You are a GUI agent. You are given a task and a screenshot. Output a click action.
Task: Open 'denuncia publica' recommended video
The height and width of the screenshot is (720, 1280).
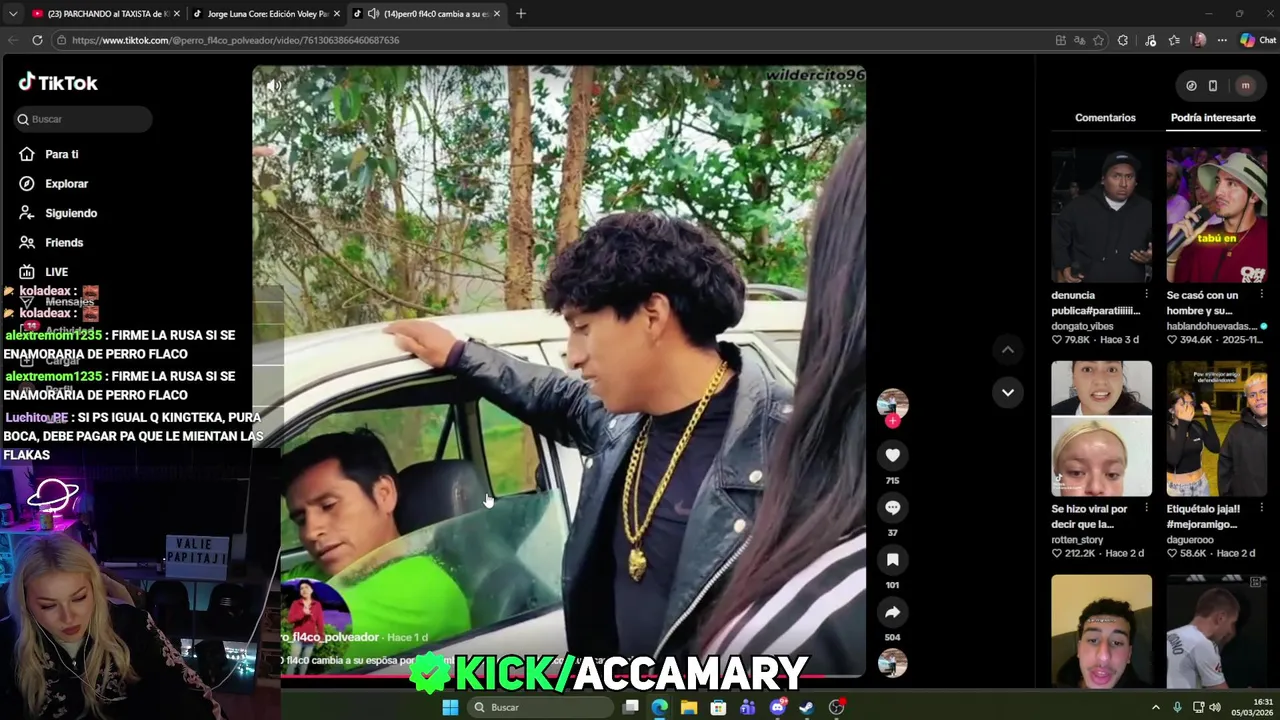coord(1101,216)
